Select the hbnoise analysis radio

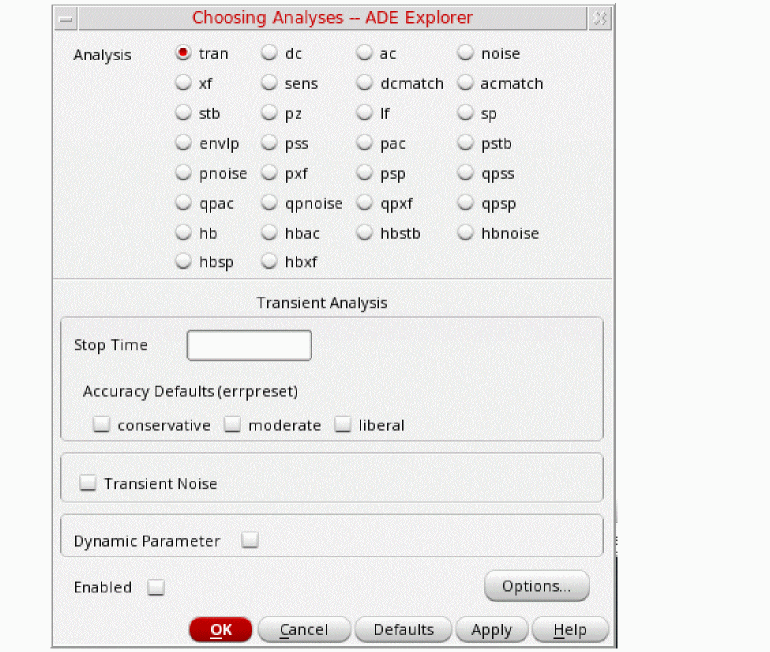coord(466,232)
